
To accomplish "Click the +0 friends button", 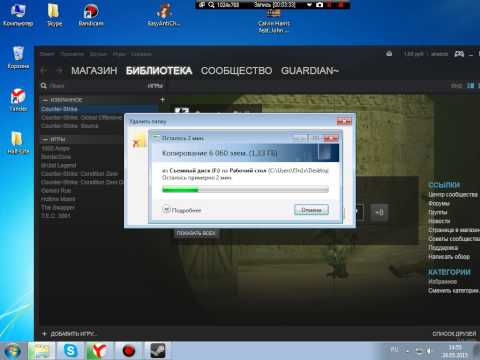I will [x=379, y=212].
